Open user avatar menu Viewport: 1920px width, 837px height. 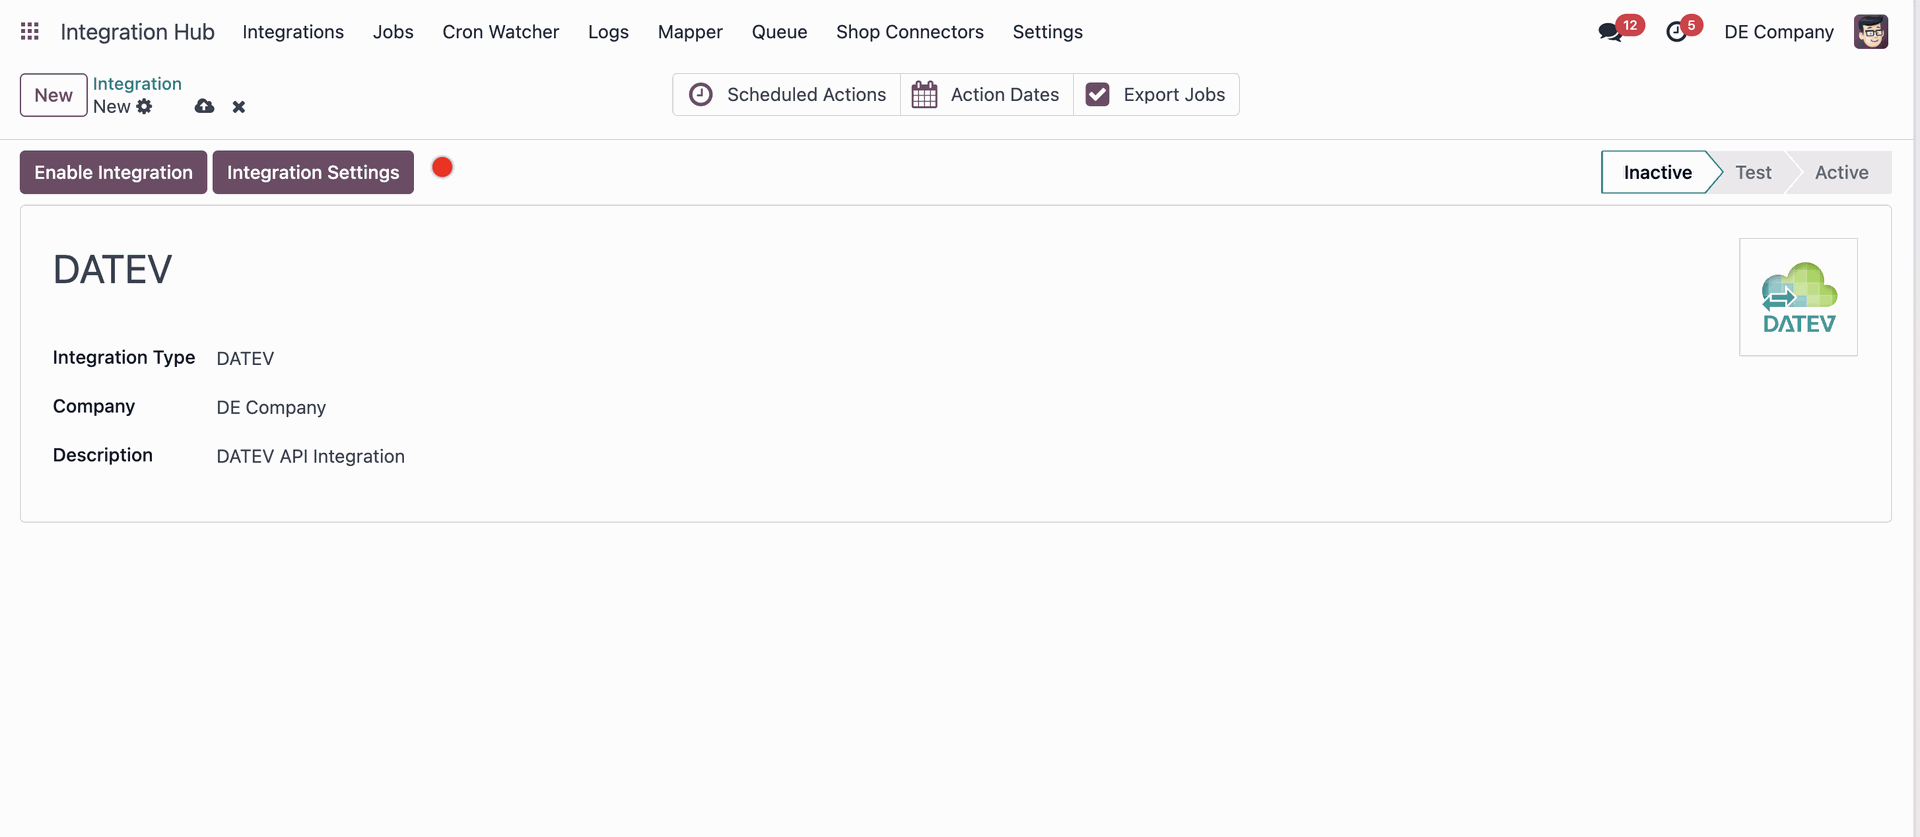tap(1871, 32)
